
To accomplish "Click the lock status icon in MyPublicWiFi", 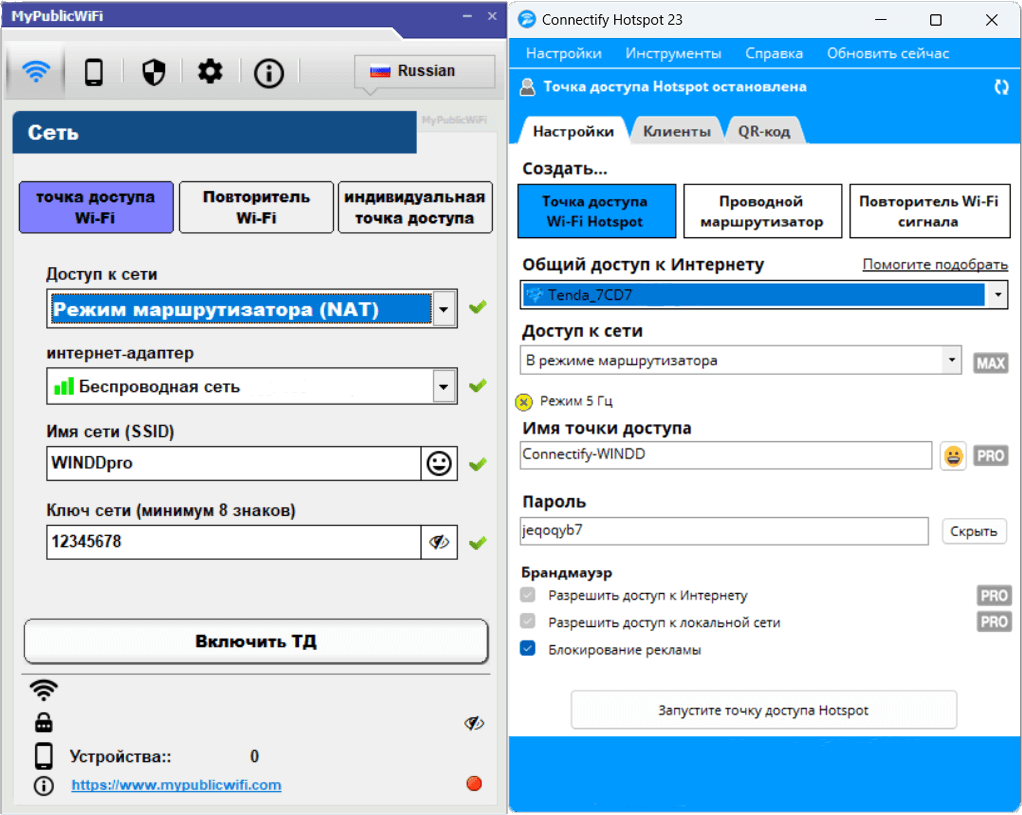I will [44, 722].
